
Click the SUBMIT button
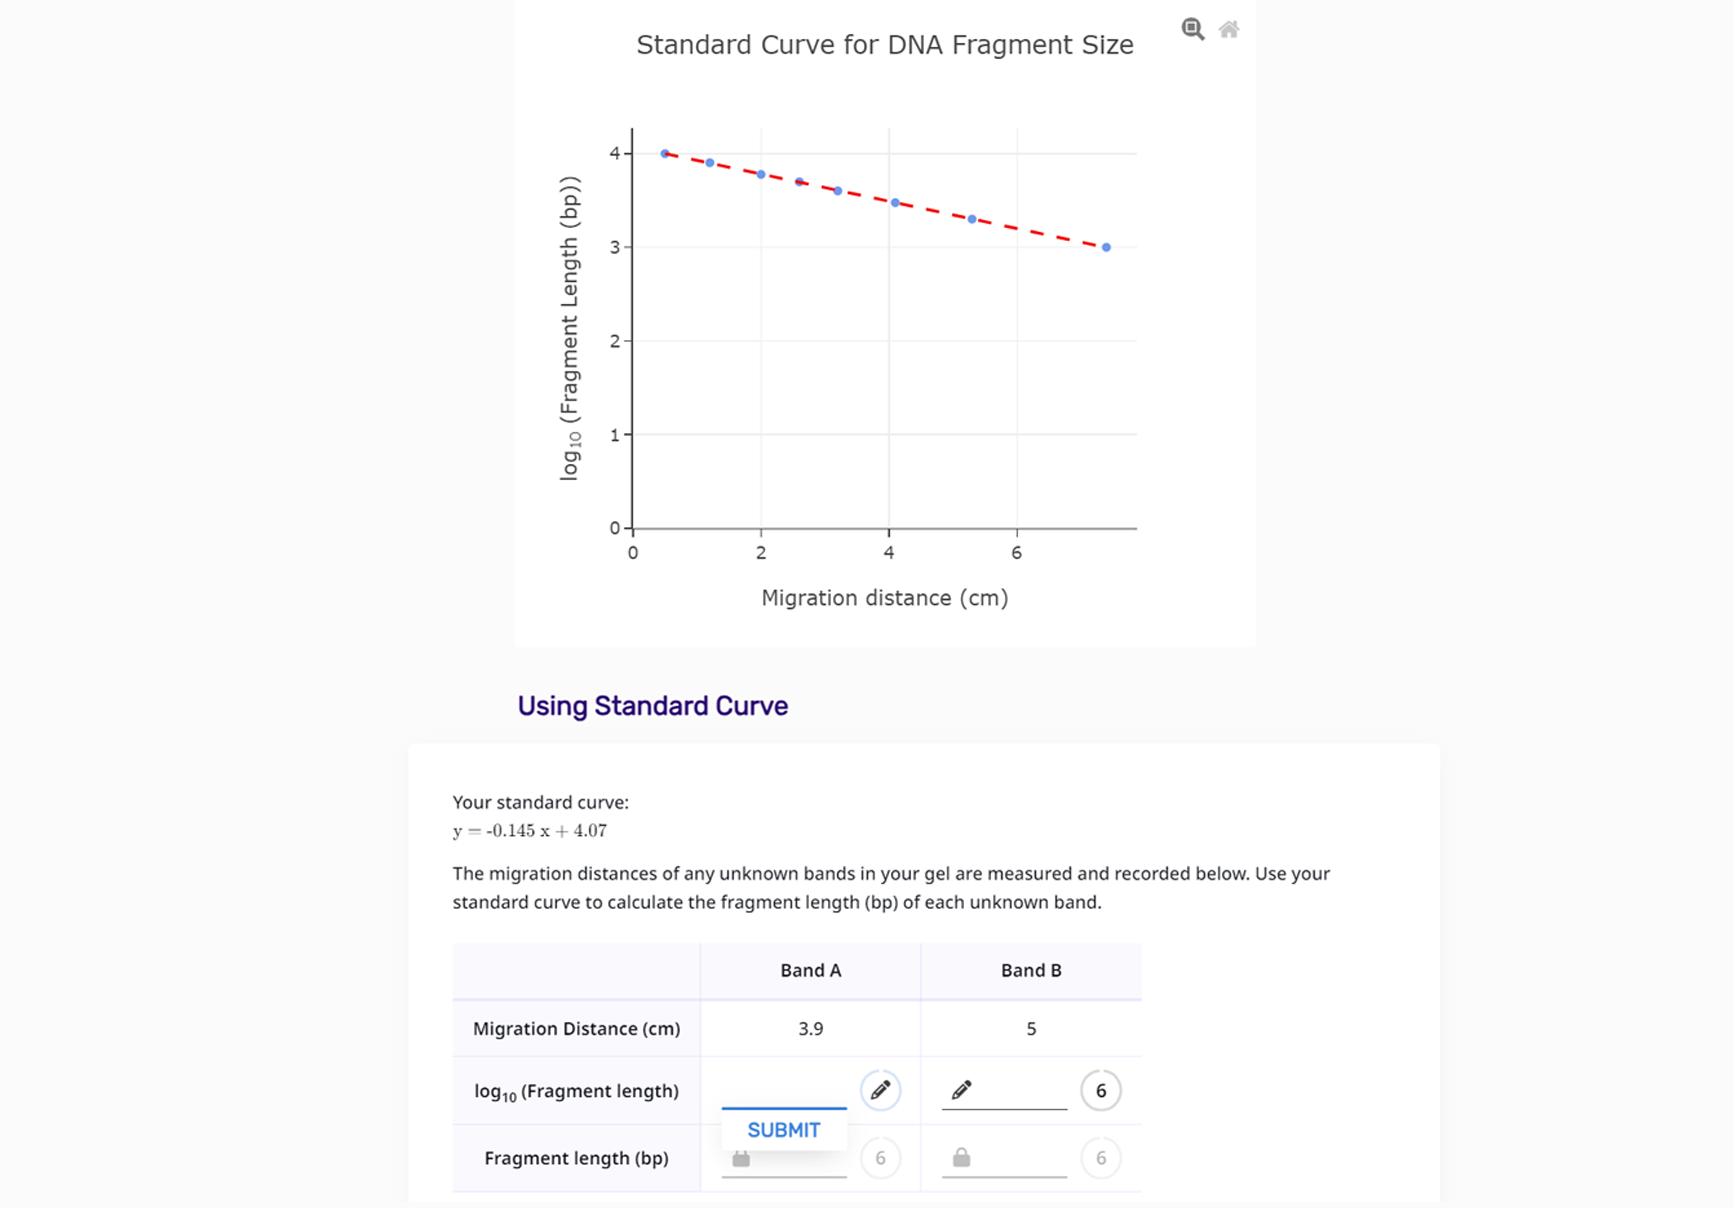tap(784, 1130)
